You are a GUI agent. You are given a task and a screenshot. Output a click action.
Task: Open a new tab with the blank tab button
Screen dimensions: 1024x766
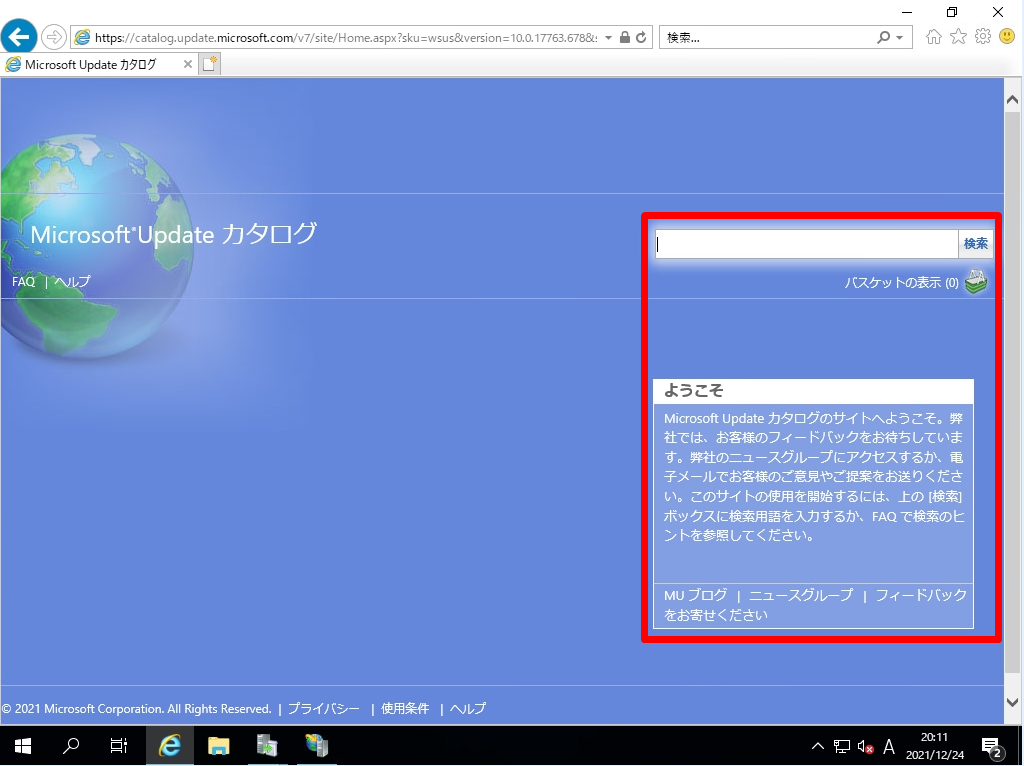point(210,64)
